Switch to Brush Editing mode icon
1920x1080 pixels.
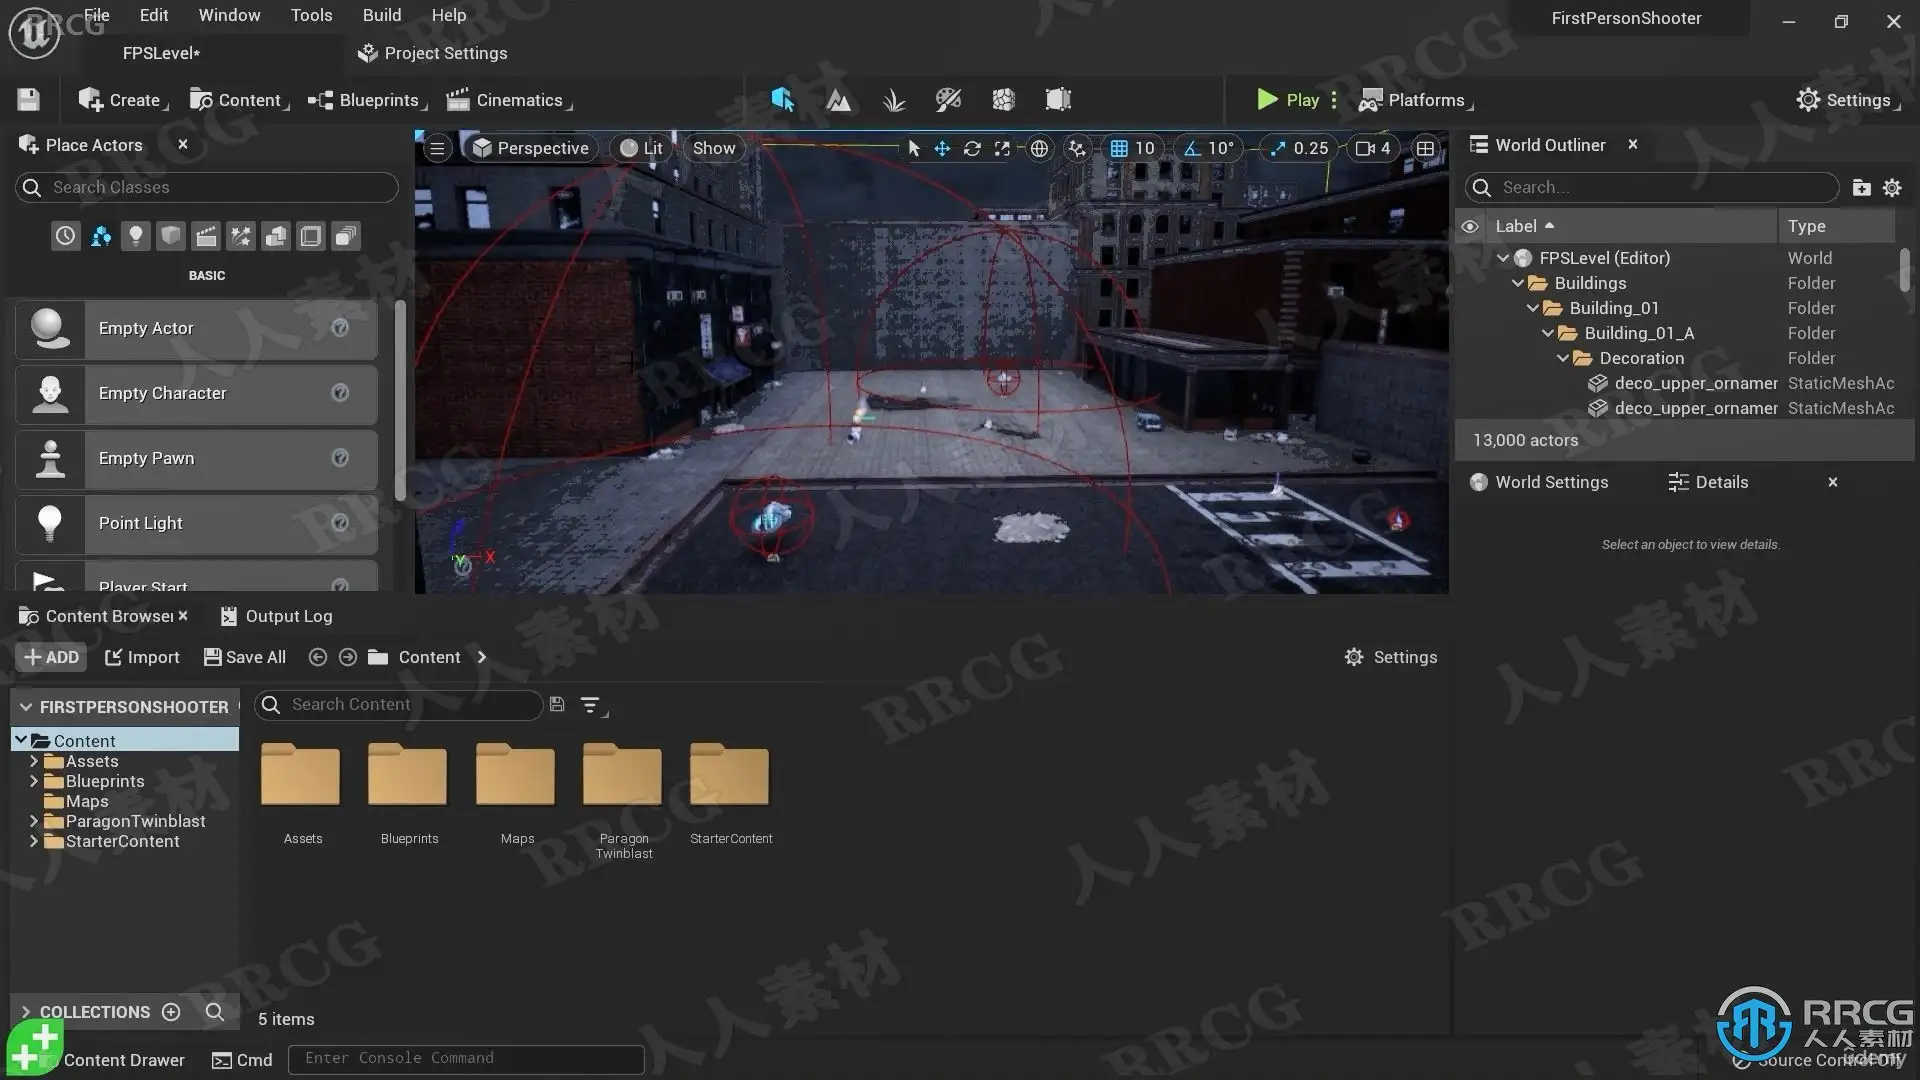pos(1058,99)
